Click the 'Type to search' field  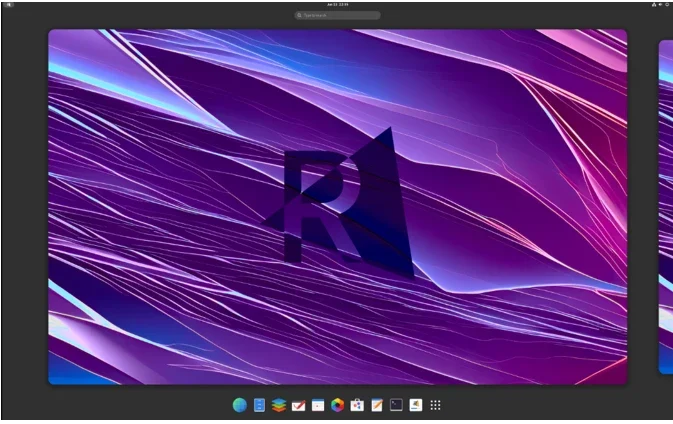pos(337,15)
